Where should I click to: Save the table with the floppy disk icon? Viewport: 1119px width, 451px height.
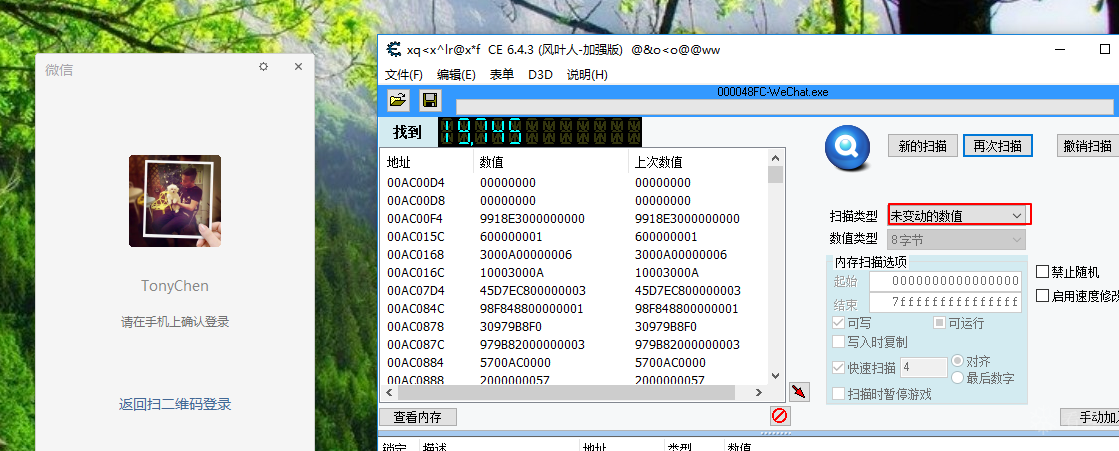[x=430, y=100]
